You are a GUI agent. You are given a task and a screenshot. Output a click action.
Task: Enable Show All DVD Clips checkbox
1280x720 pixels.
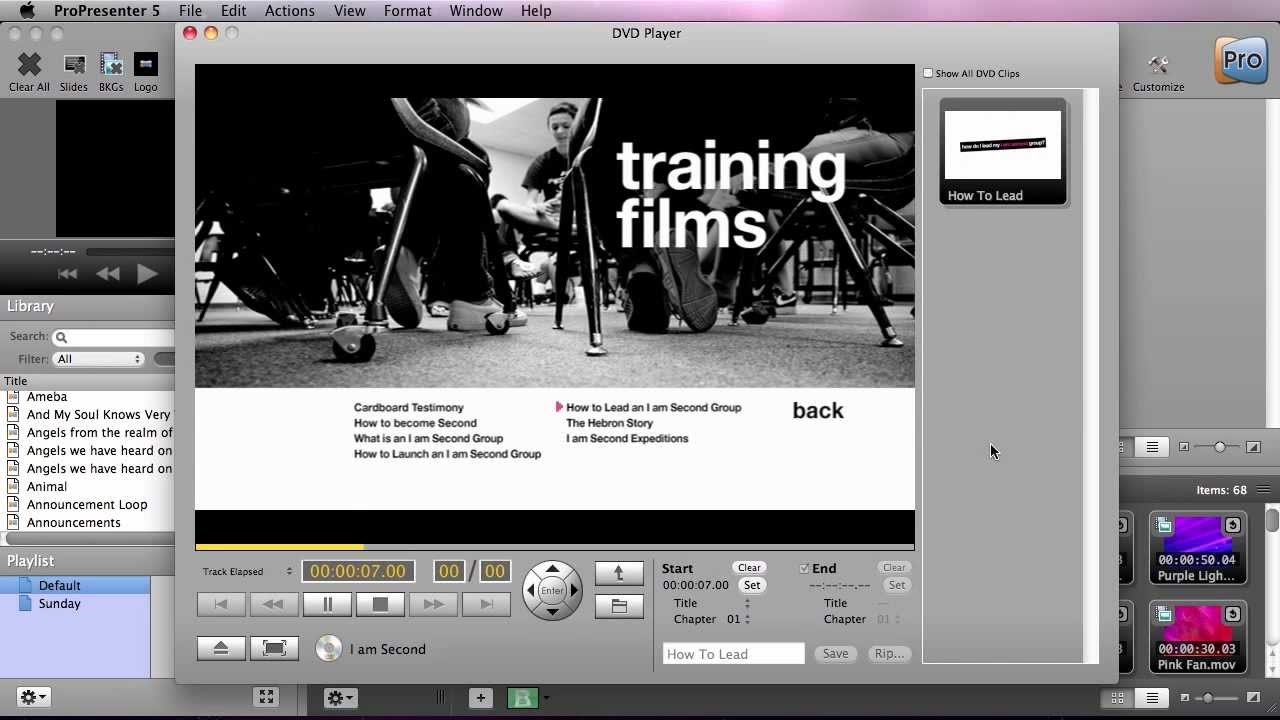[x=928, y=73]
